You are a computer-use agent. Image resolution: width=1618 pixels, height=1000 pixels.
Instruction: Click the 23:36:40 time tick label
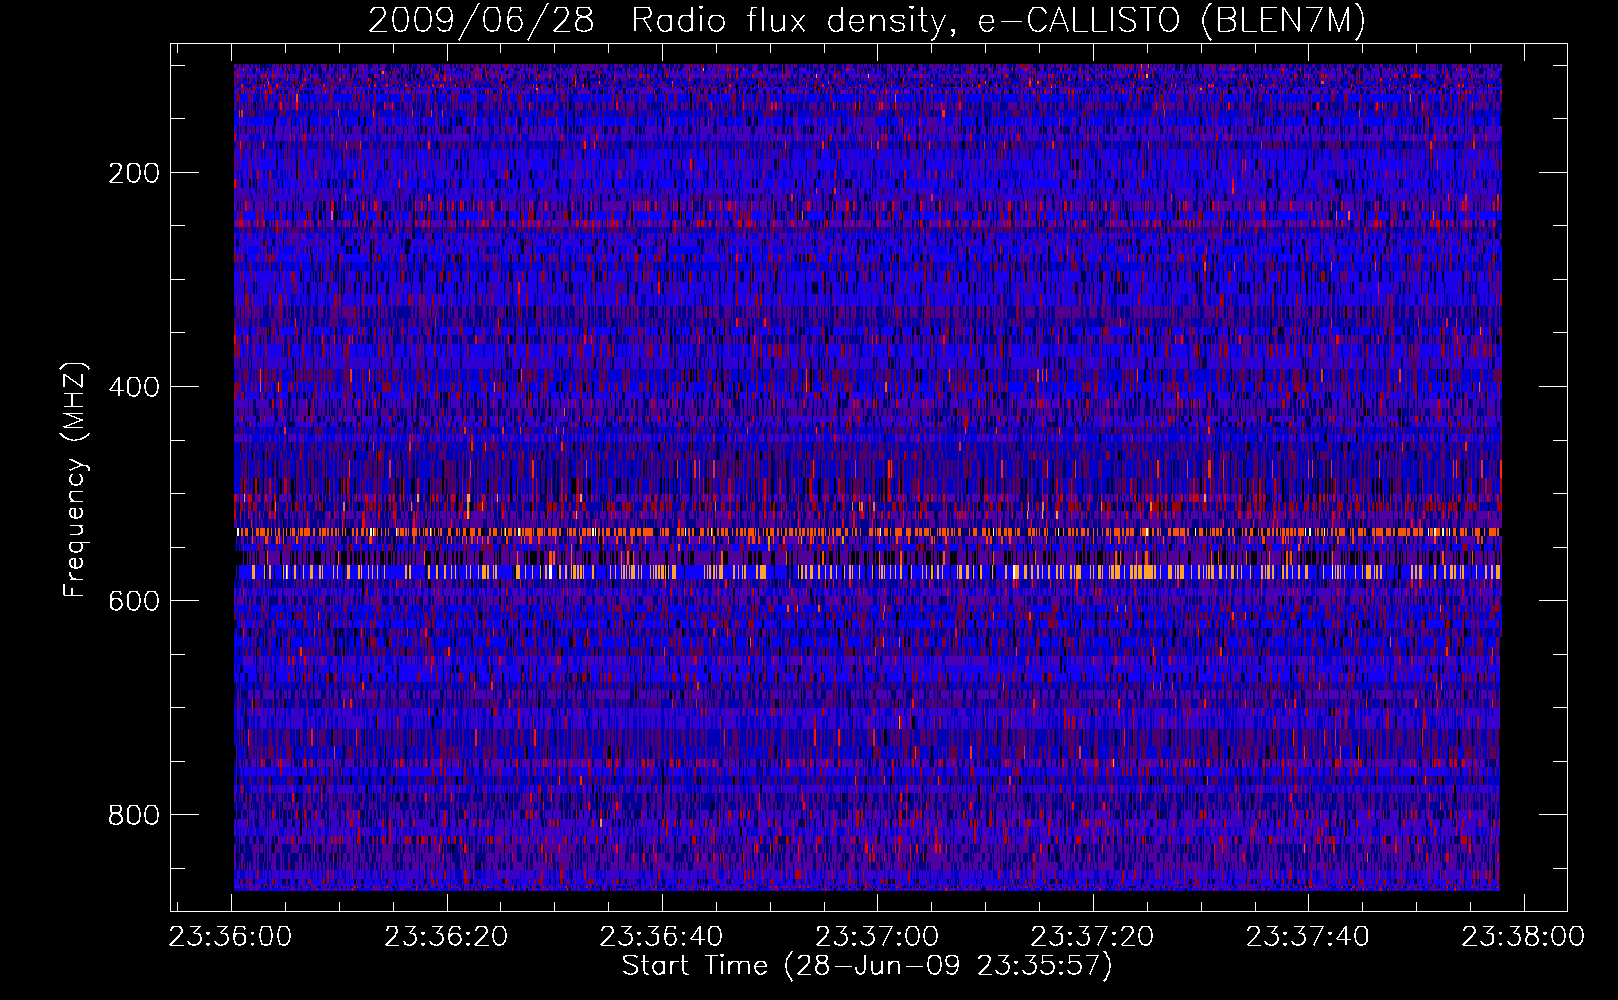(x=661, y=937)
